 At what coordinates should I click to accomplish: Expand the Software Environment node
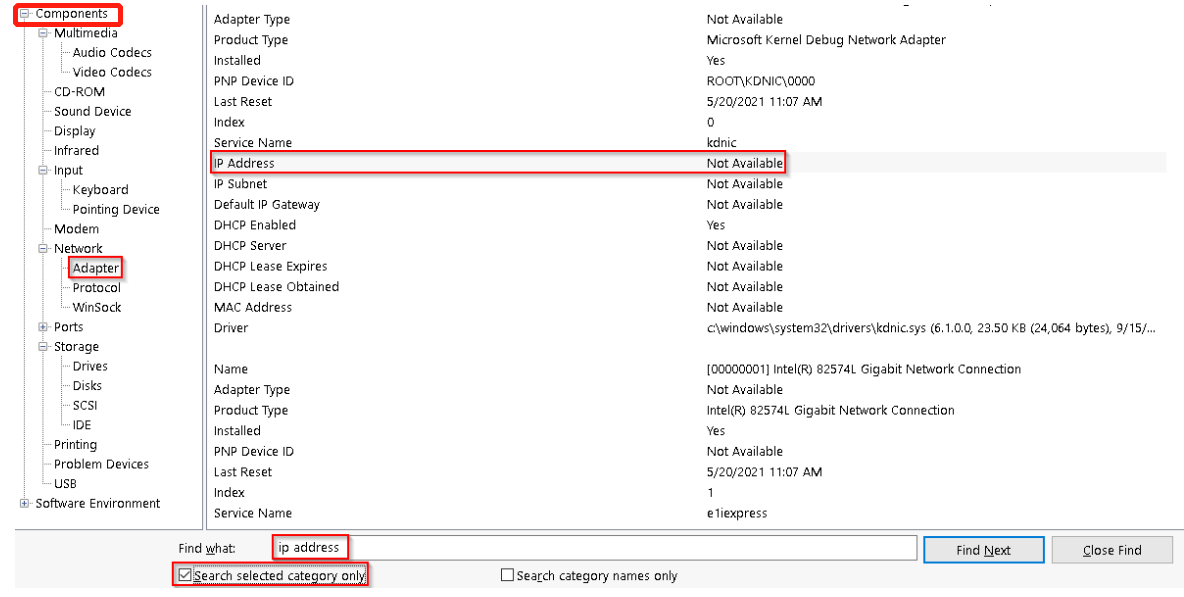pos(24,504)
